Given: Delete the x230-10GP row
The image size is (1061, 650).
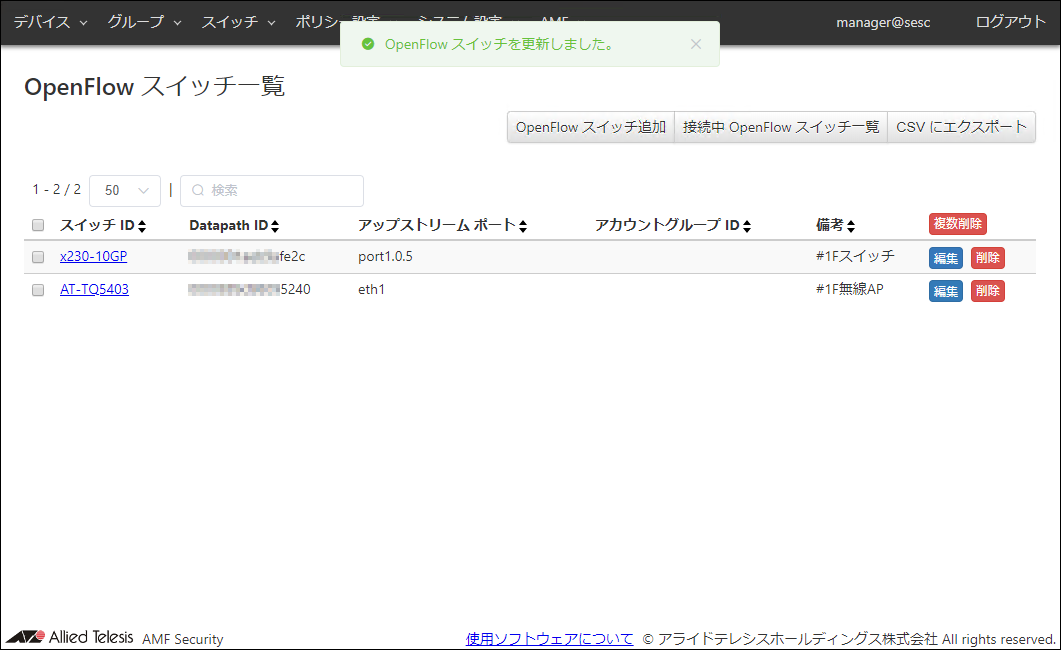Looking at the screenshot, I should [x=987, y=258].
